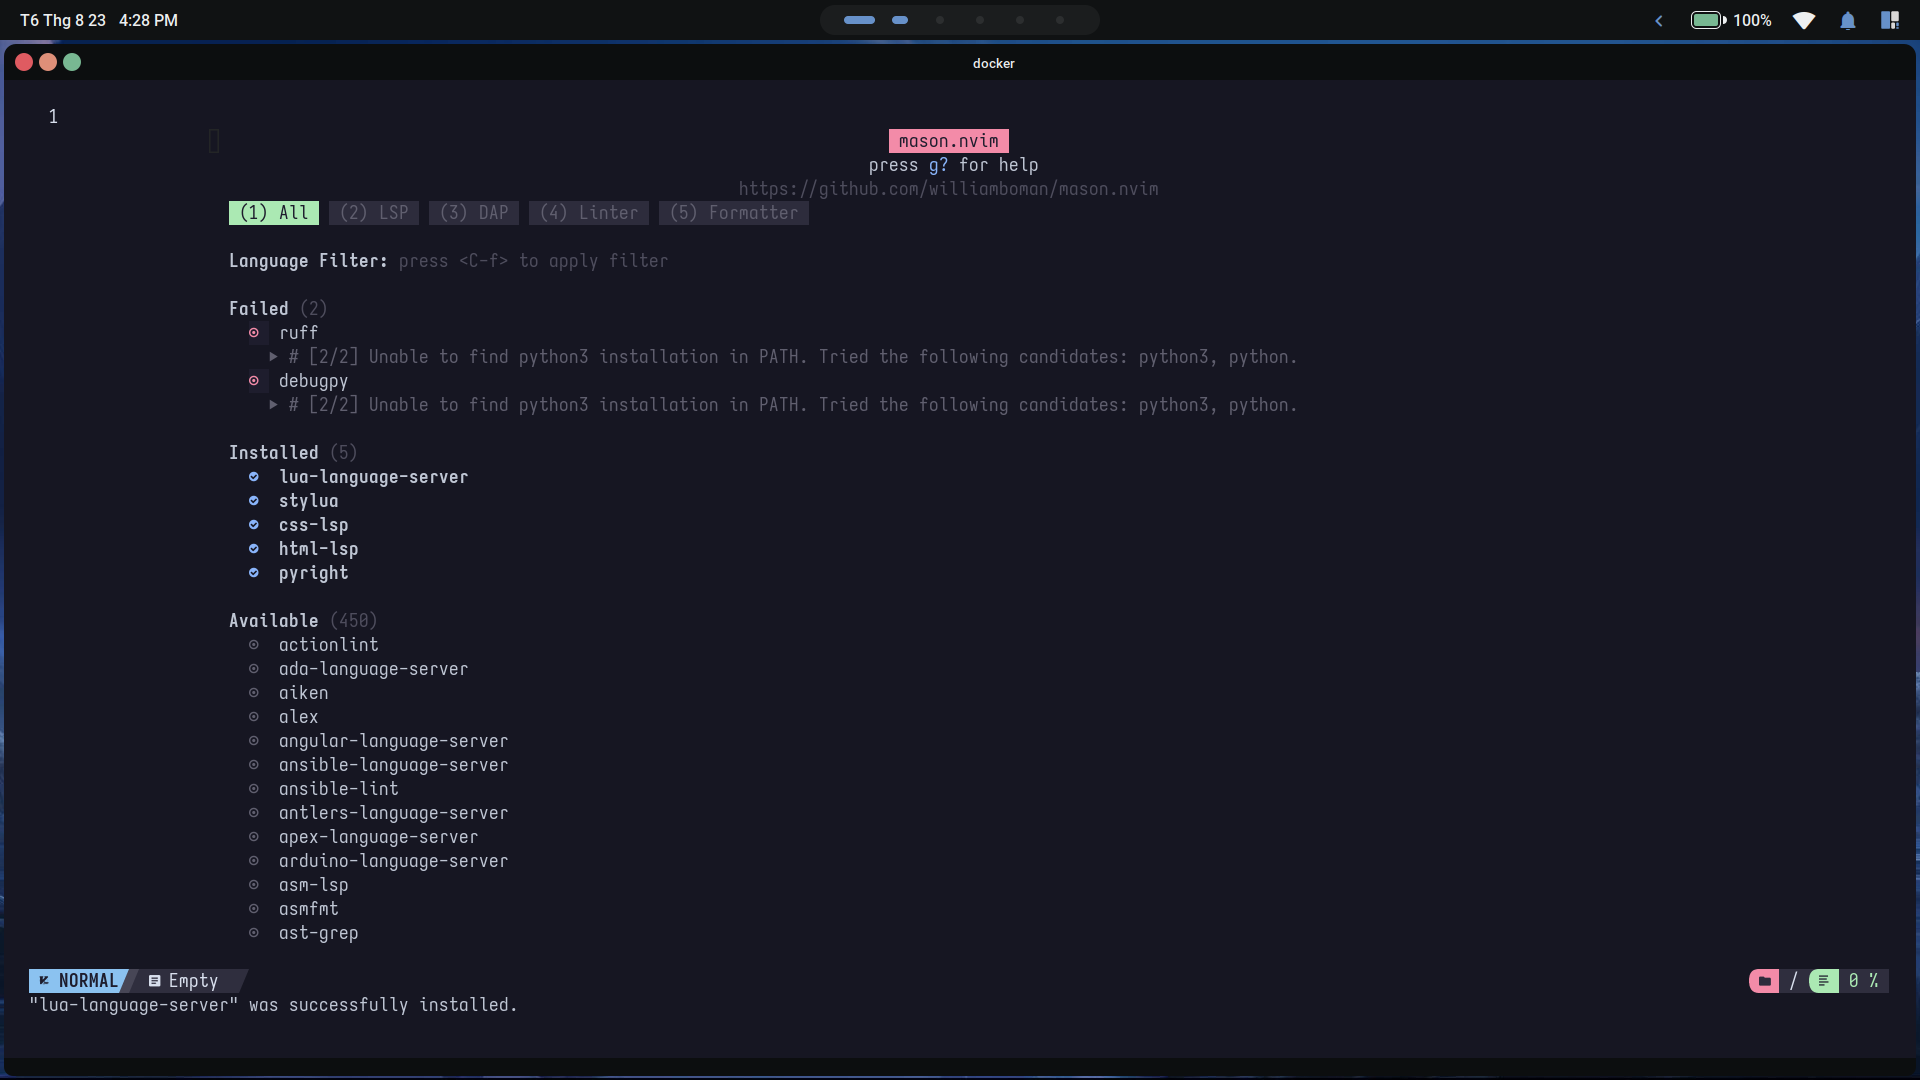The image size is (1920, 1080).
Task: Select the debugpy package row
Action: coord(313,381)
